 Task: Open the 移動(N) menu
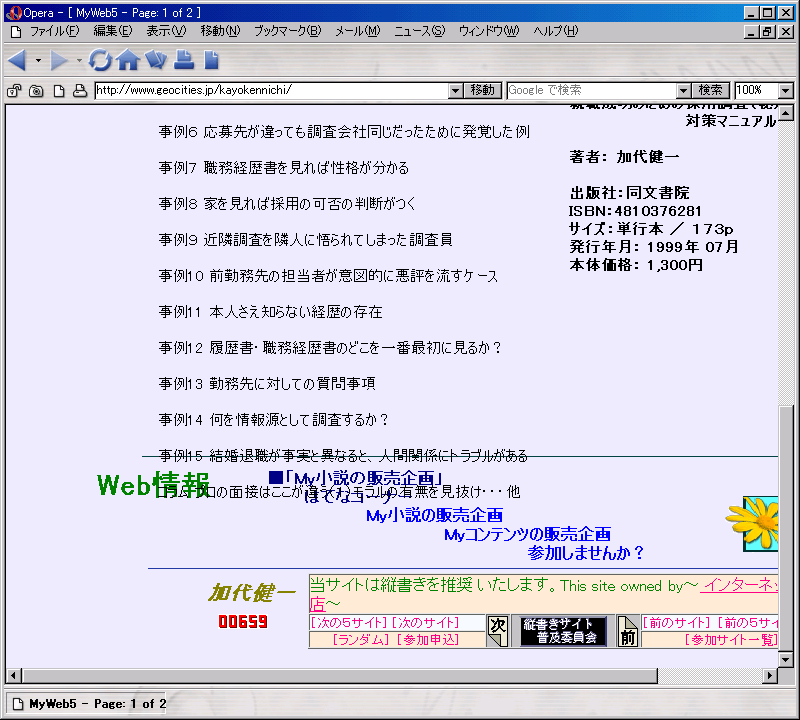(x=220, y=31)
